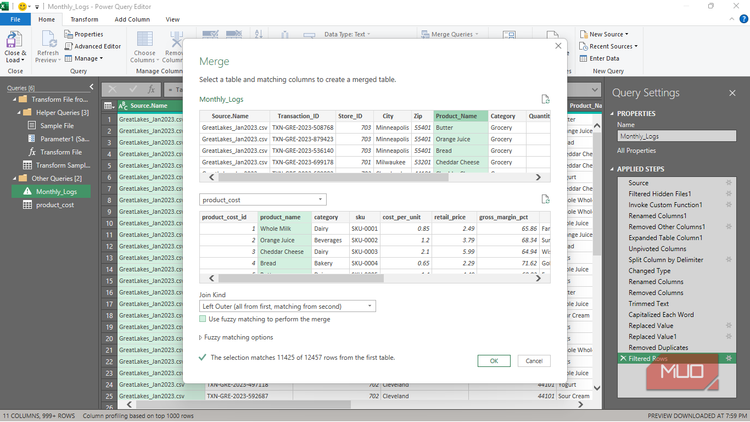The height and width of the screenshot is (422, 750).
Task: Click the delete X on Filtered Rows step
Action: pos(623,358)
